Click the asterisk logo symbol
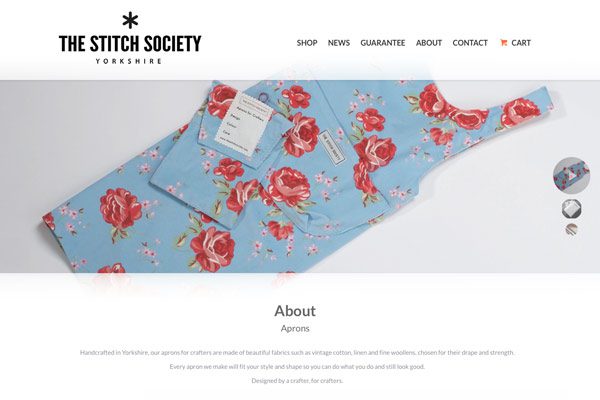This screenshot has height=400, width=600. pyautogui.click(x=130, y=20)
